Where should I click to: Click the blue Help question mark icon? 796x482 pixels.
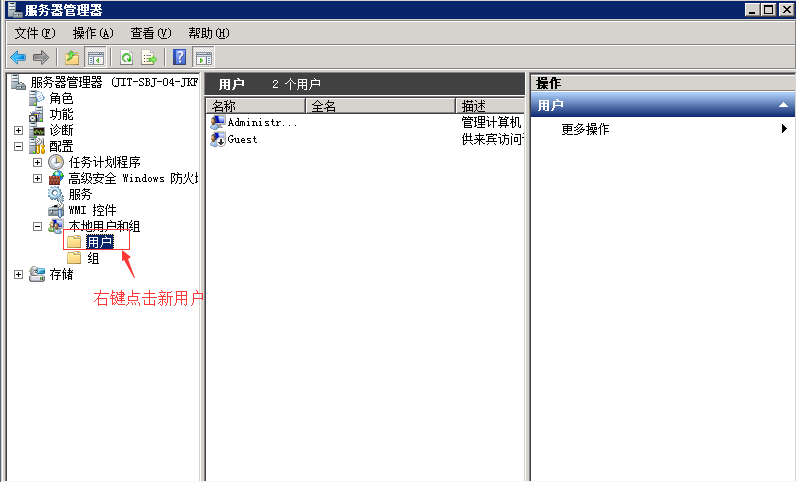(180, 57)
